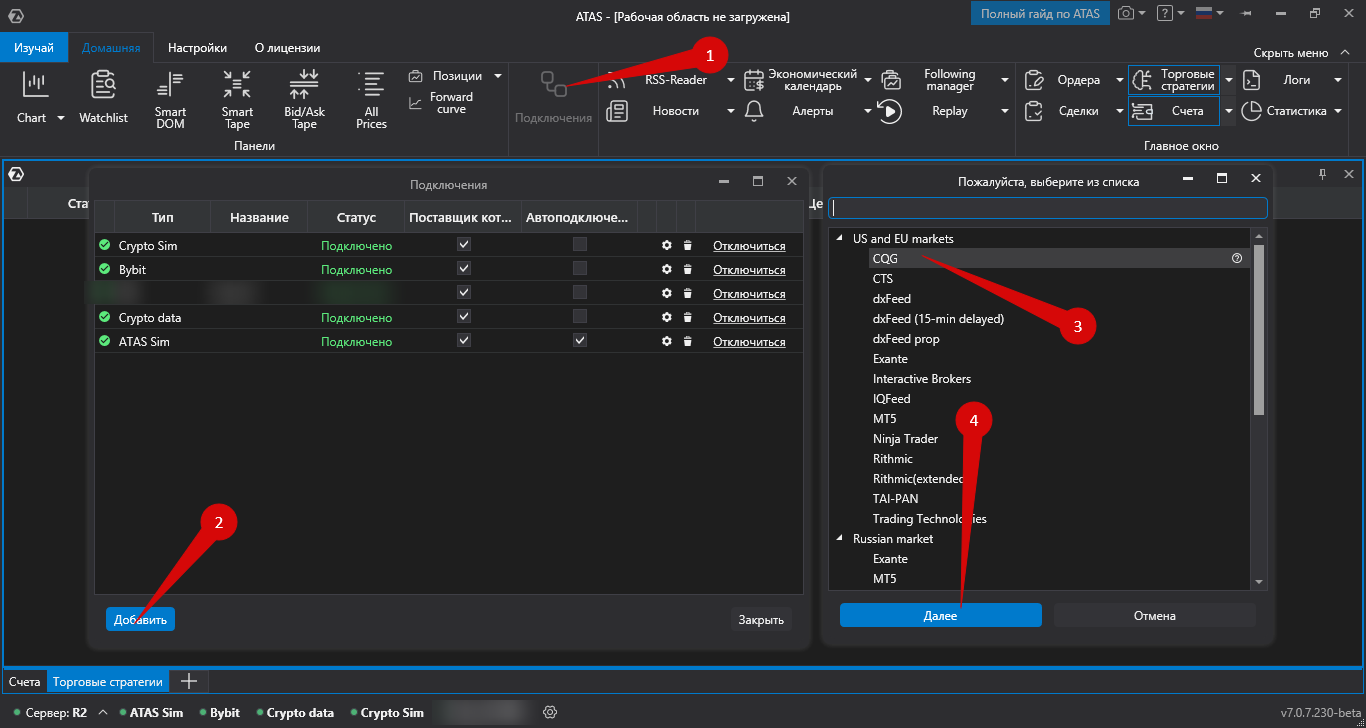Click the Добавить button
The height and width of the screenshot is (728, 1366).
tap(140, 619)
